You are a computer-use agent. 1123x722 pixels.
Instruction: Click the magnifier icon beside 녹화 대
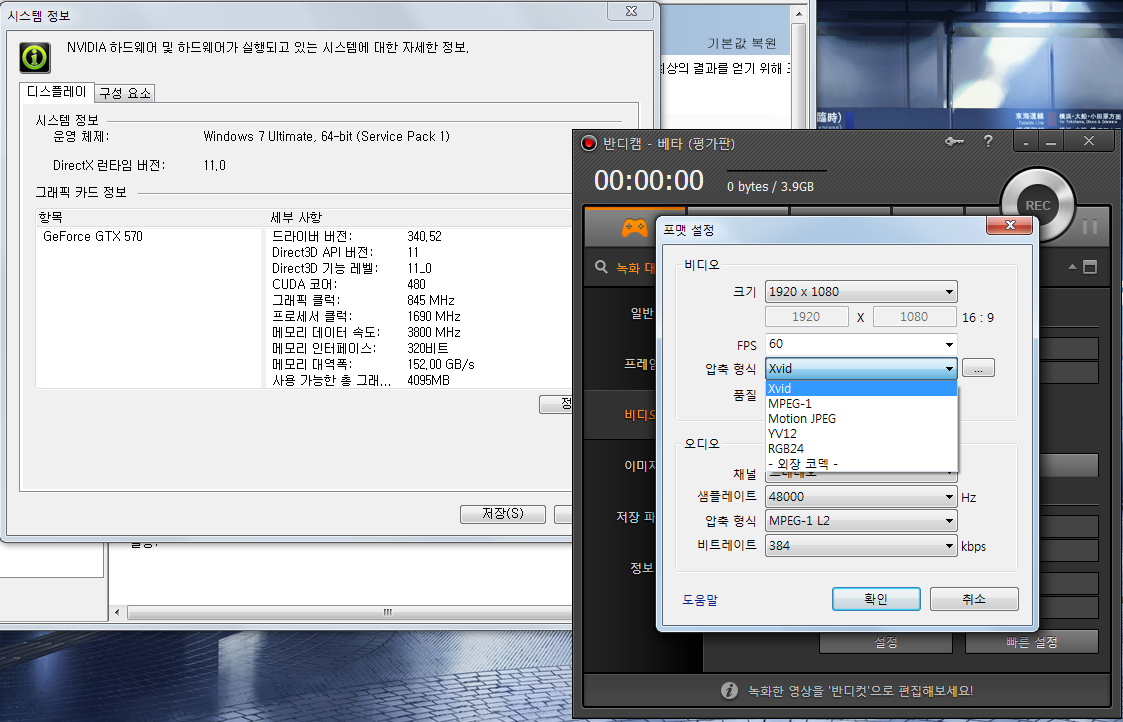601,267
